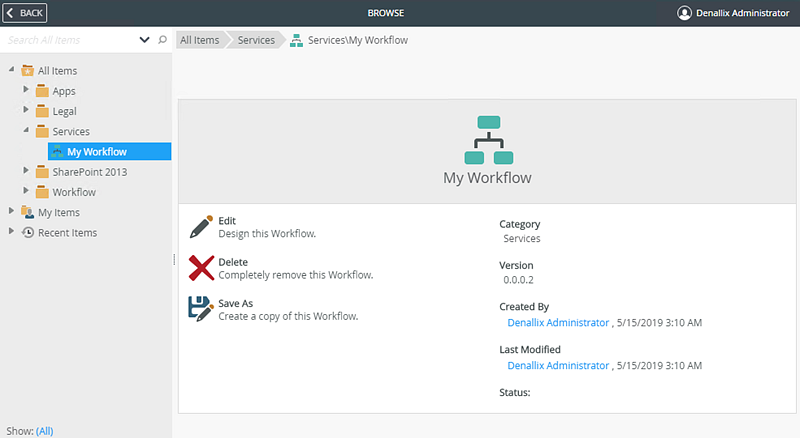This screenshot has width=800, height=439.
Task: Click the search magnifier icon
Action: coord(163,40)
